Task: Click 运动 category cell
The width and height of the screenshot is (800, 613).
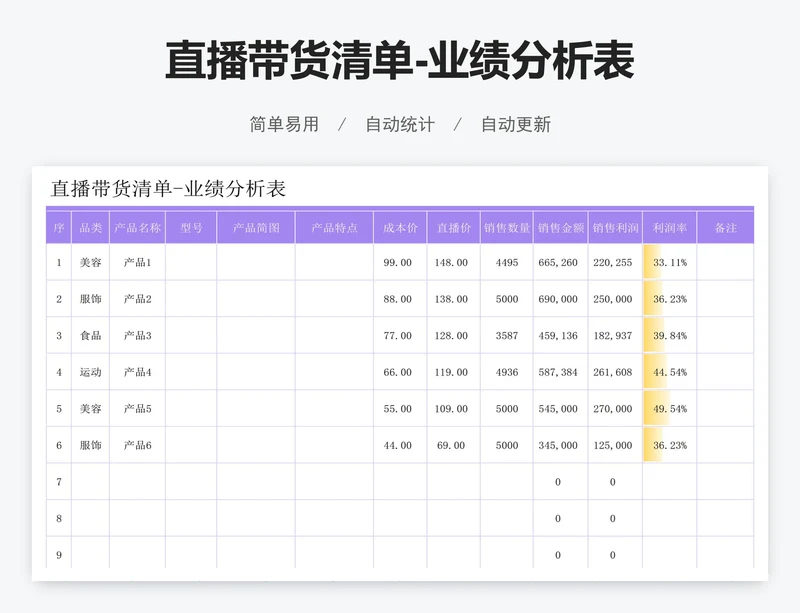Action: coord(90,372)
